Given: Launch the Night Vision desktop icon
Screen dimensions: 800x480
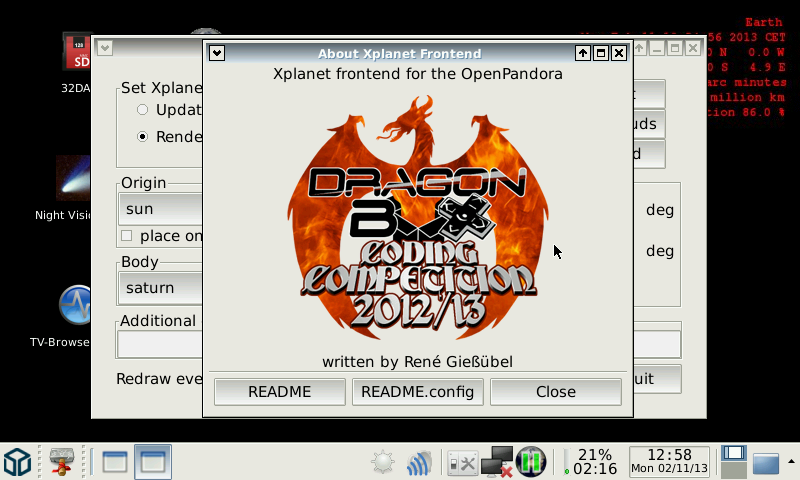Looking at the screenshot, I should (75, 180).
